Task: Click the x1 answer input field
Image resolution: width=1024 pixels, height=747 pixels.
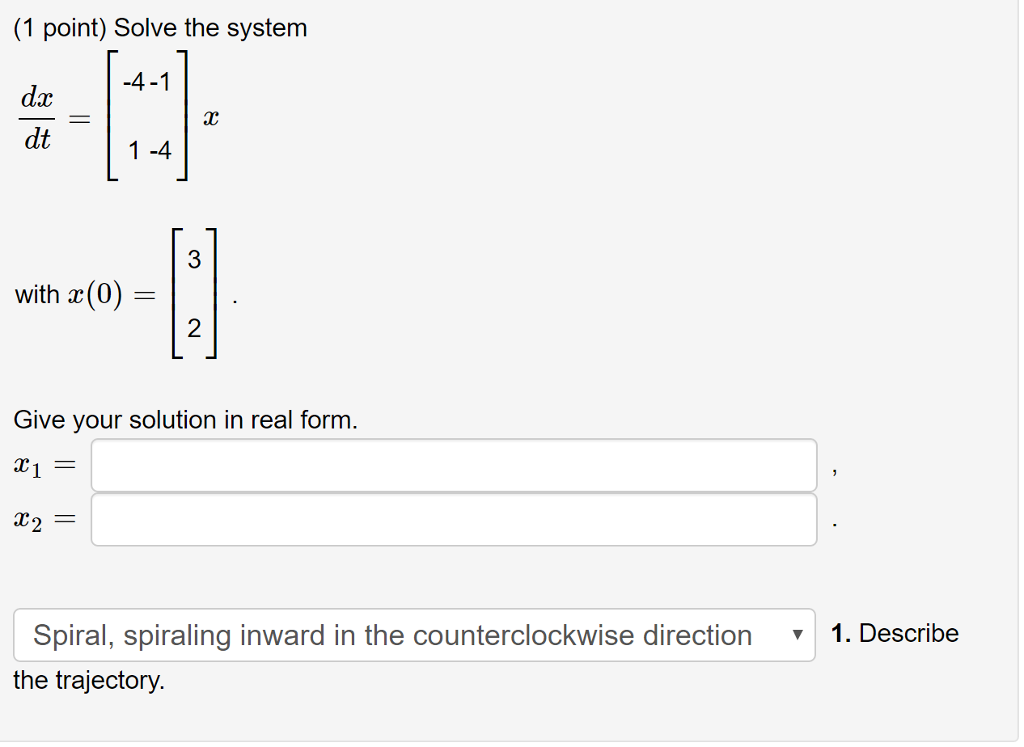Action: pos(452,464)
